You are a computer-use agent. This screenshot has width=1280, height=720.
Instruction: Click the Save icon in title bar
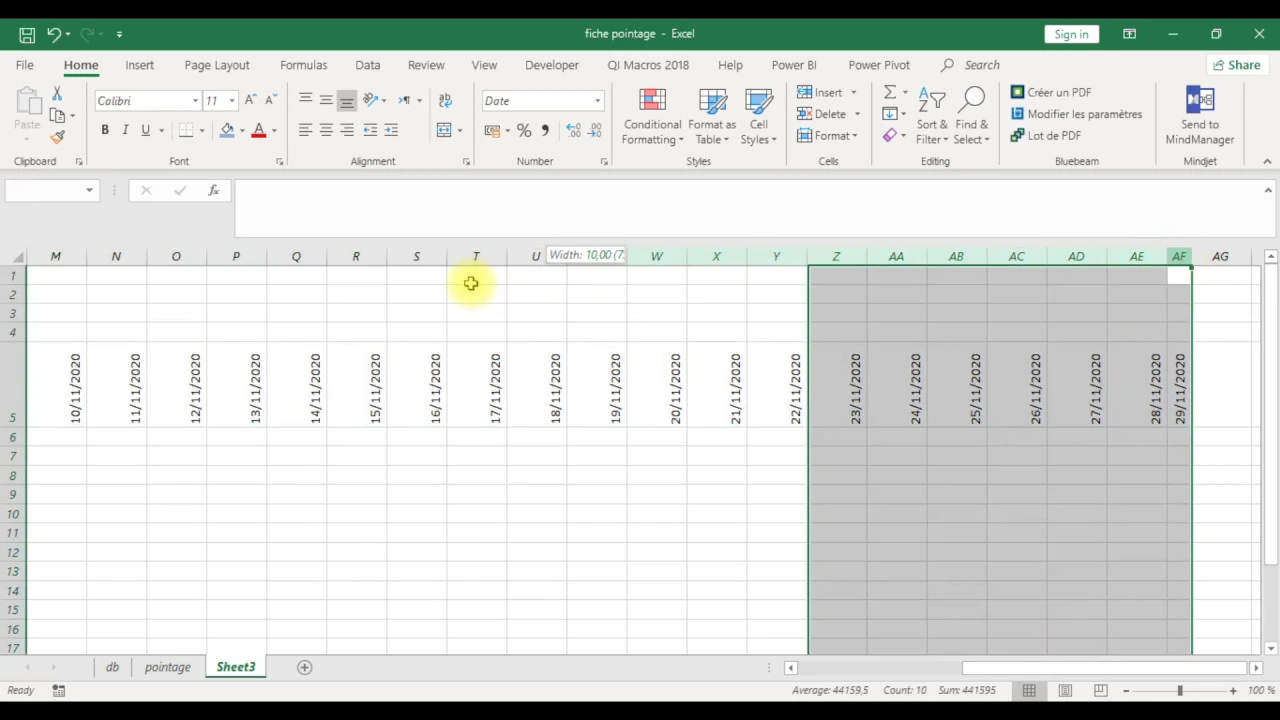(x=27, y=34)
